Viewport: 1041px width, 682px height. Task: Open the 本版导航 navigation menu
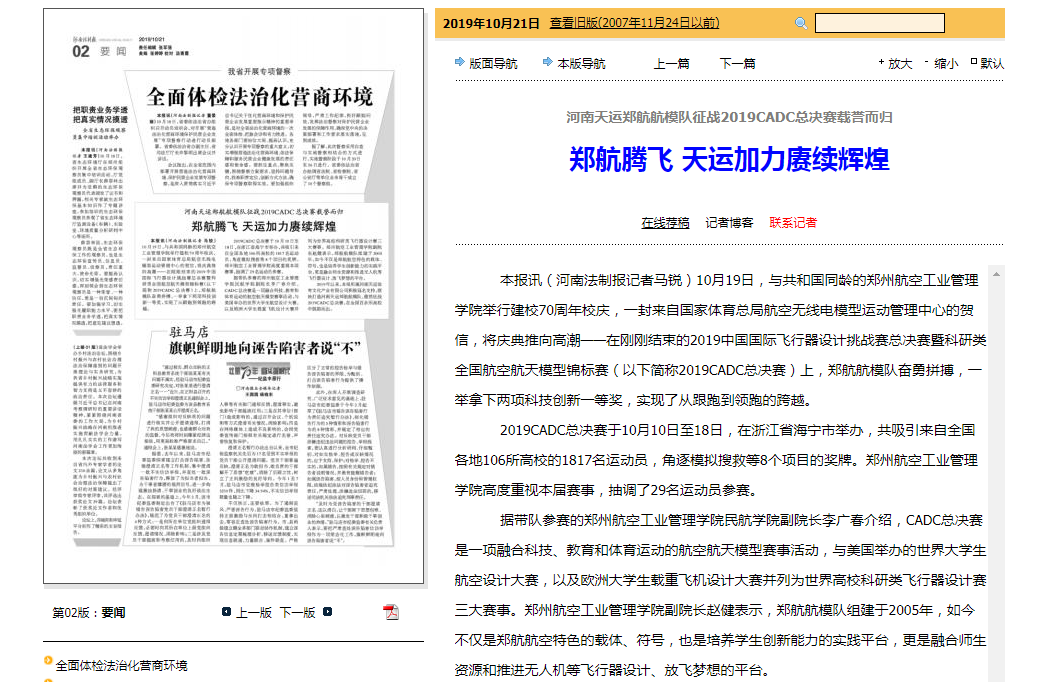(x=581, y=63)
